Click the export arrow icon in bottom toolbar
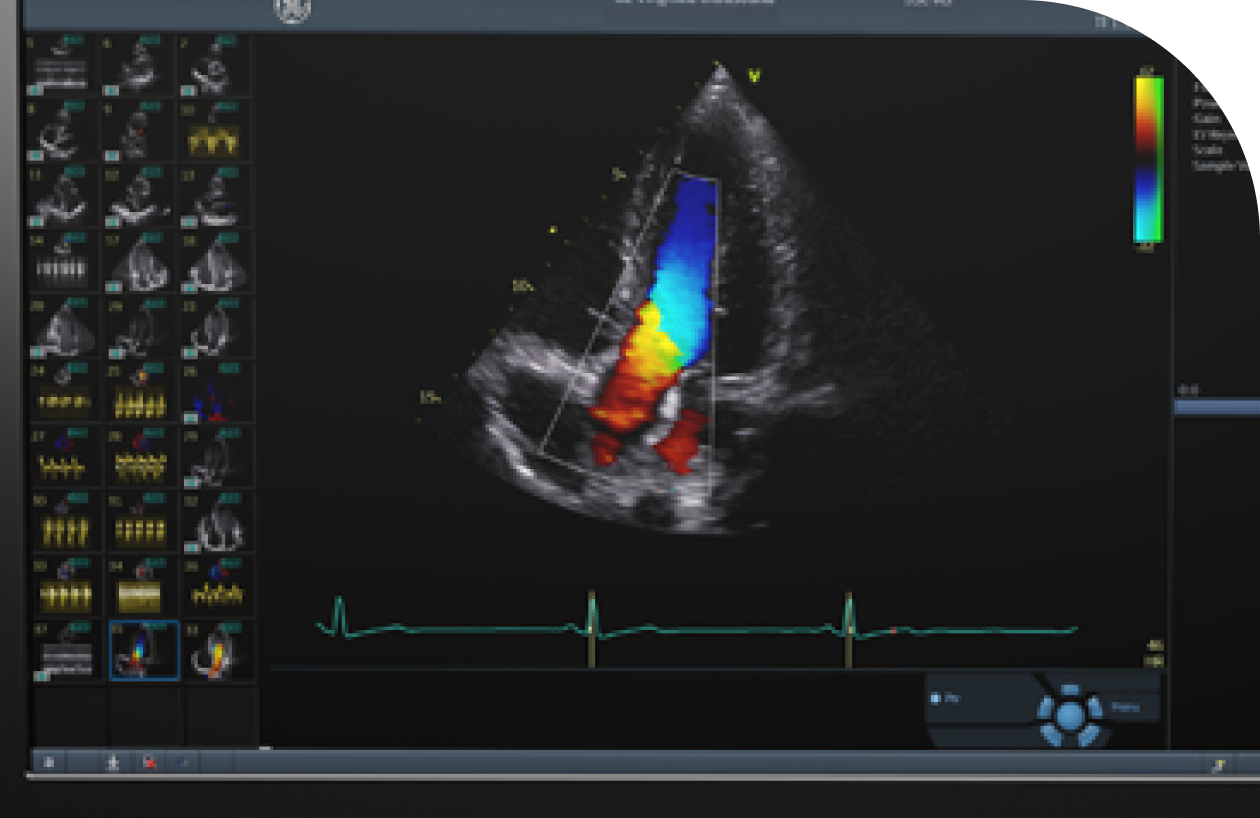 113,763
